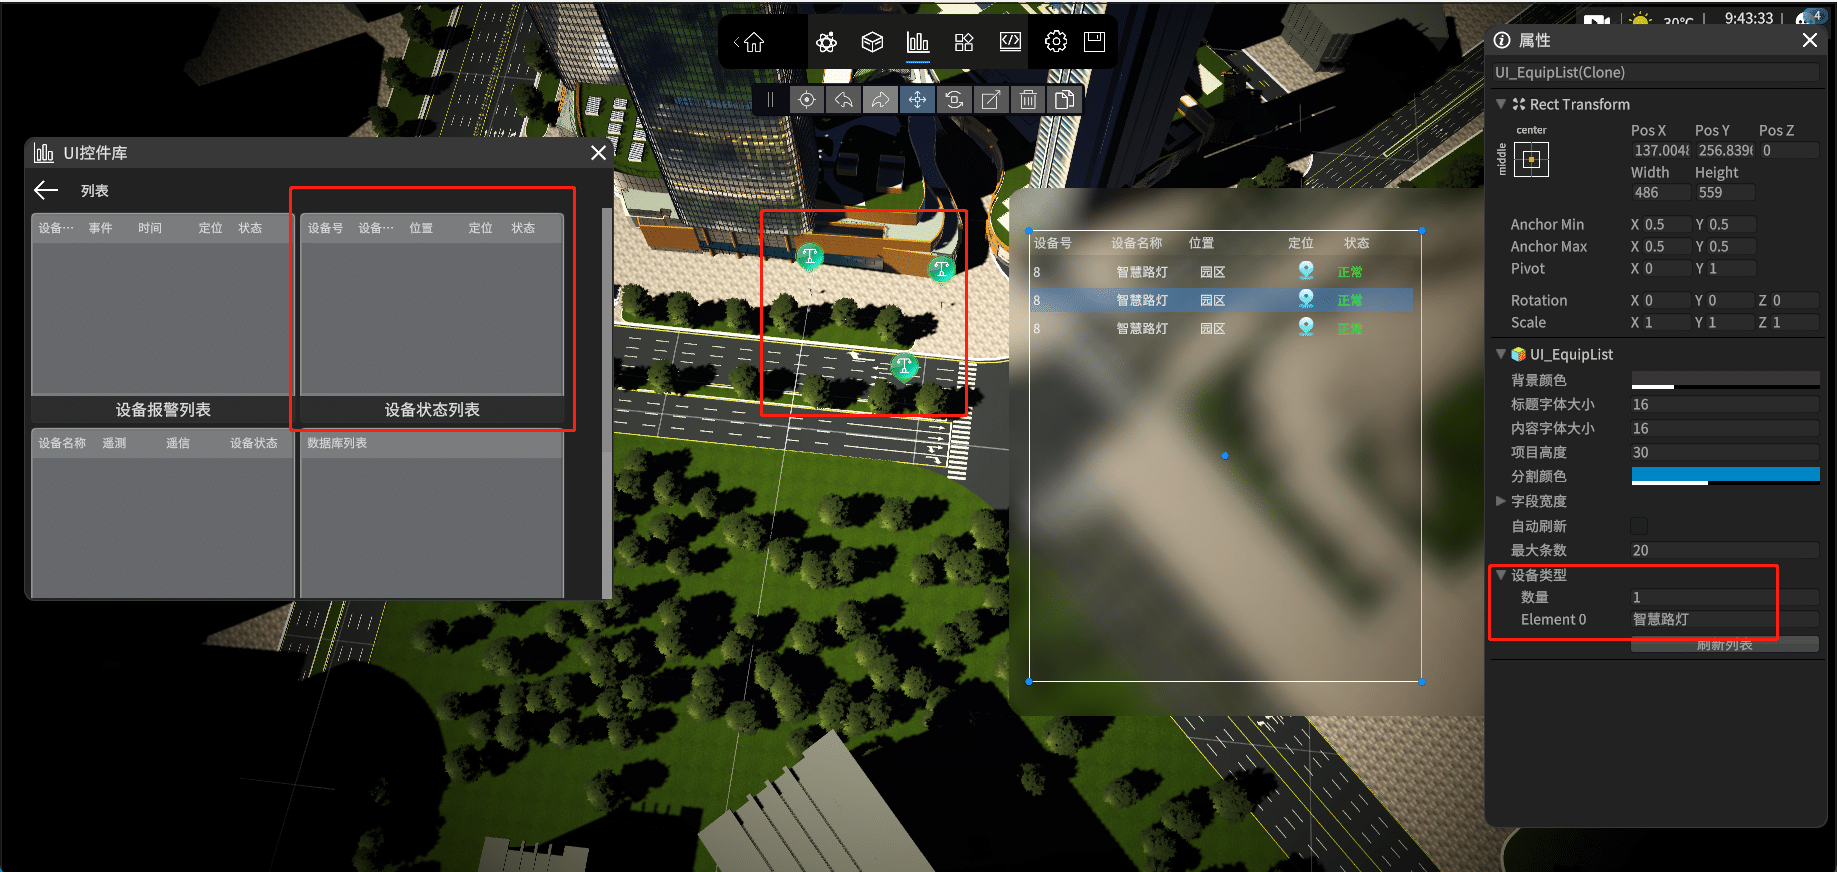Undo the last action
The image size is (1837, 872).
(844, 100)
